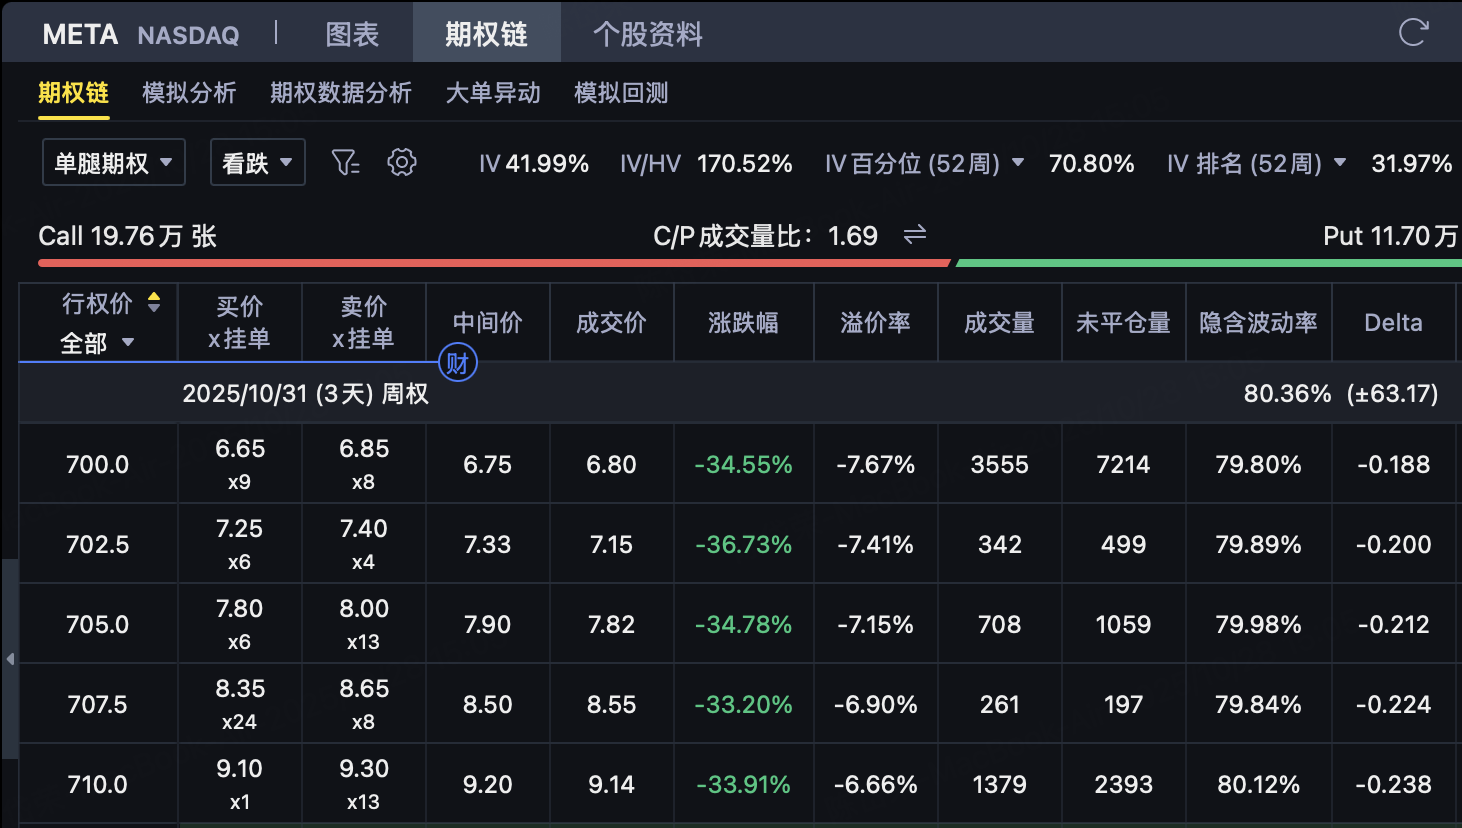Open the 个股资料 tab
1462x828 pixels.
point(647,34)
